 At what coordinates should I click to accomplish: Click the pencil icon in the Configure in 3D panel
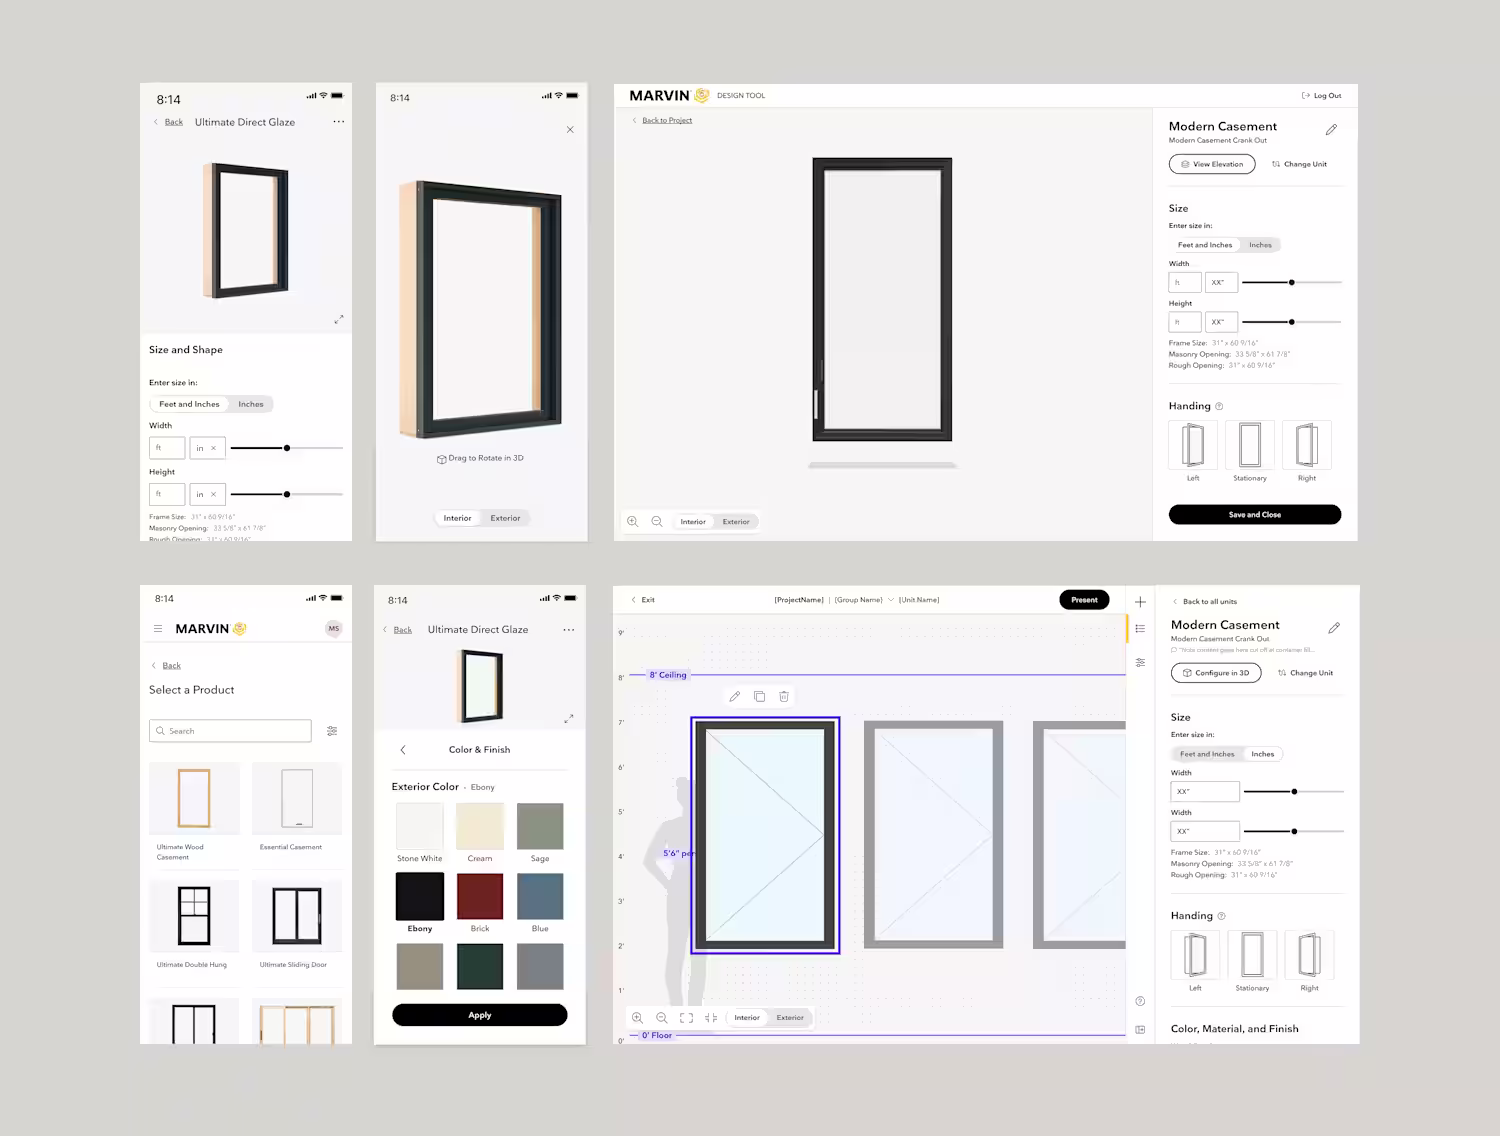[1334, 628]
